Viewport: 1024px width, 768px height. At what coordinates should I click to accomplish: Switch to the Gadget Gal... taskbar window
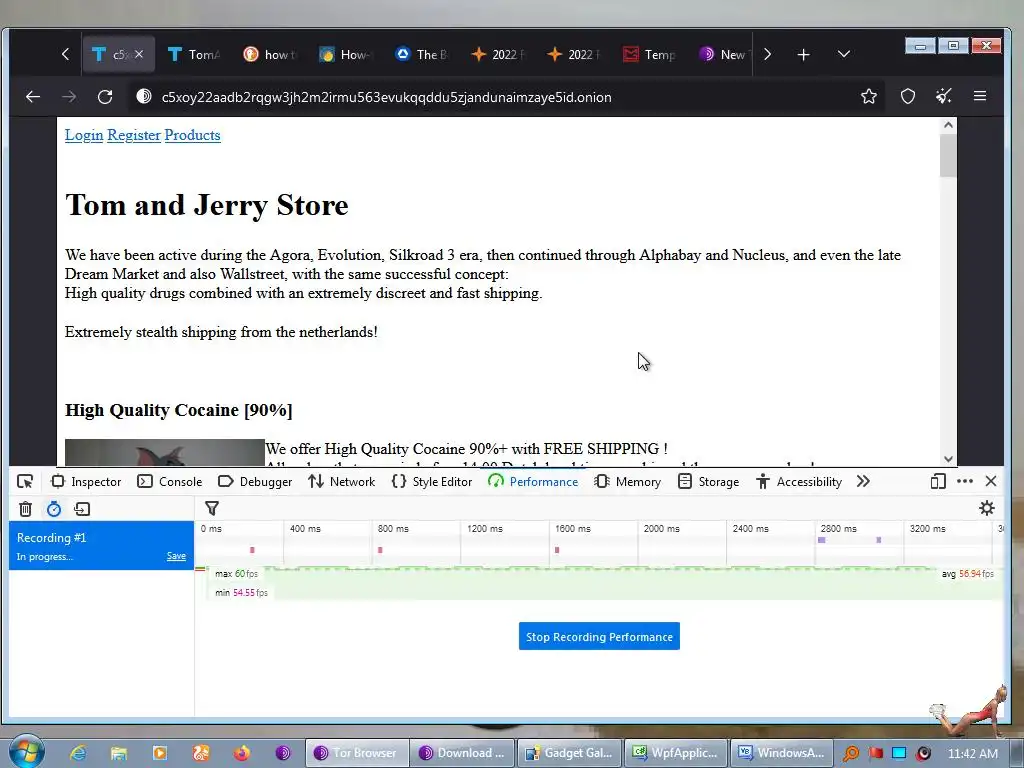[x=569, y=753]
